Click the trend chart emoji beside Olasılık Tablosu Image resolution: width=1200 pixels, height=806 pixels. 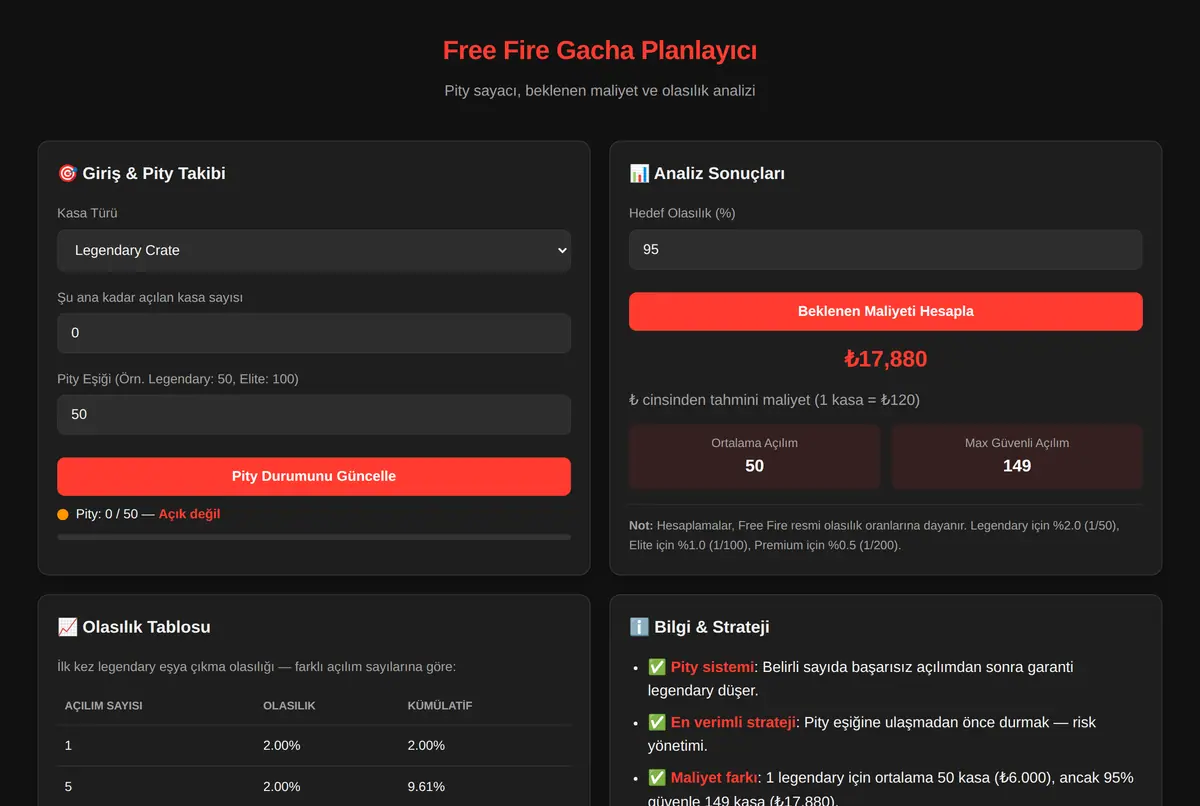point(68,627)
